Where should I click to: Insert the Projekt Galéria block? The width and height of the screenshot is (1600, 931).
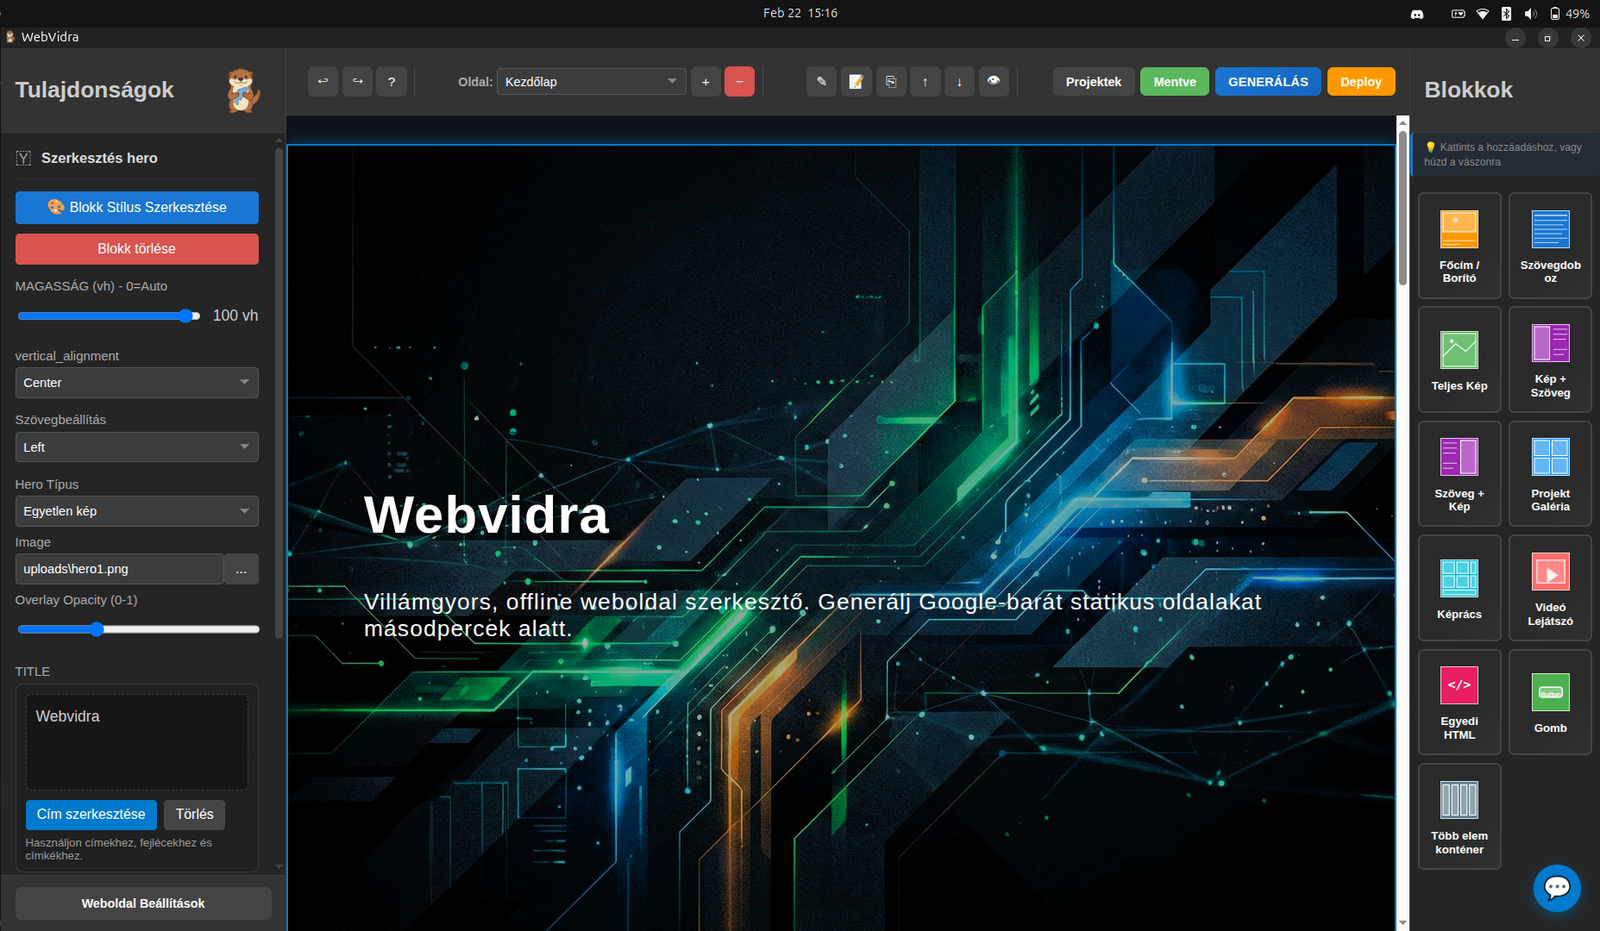(x=1550, y=474)
